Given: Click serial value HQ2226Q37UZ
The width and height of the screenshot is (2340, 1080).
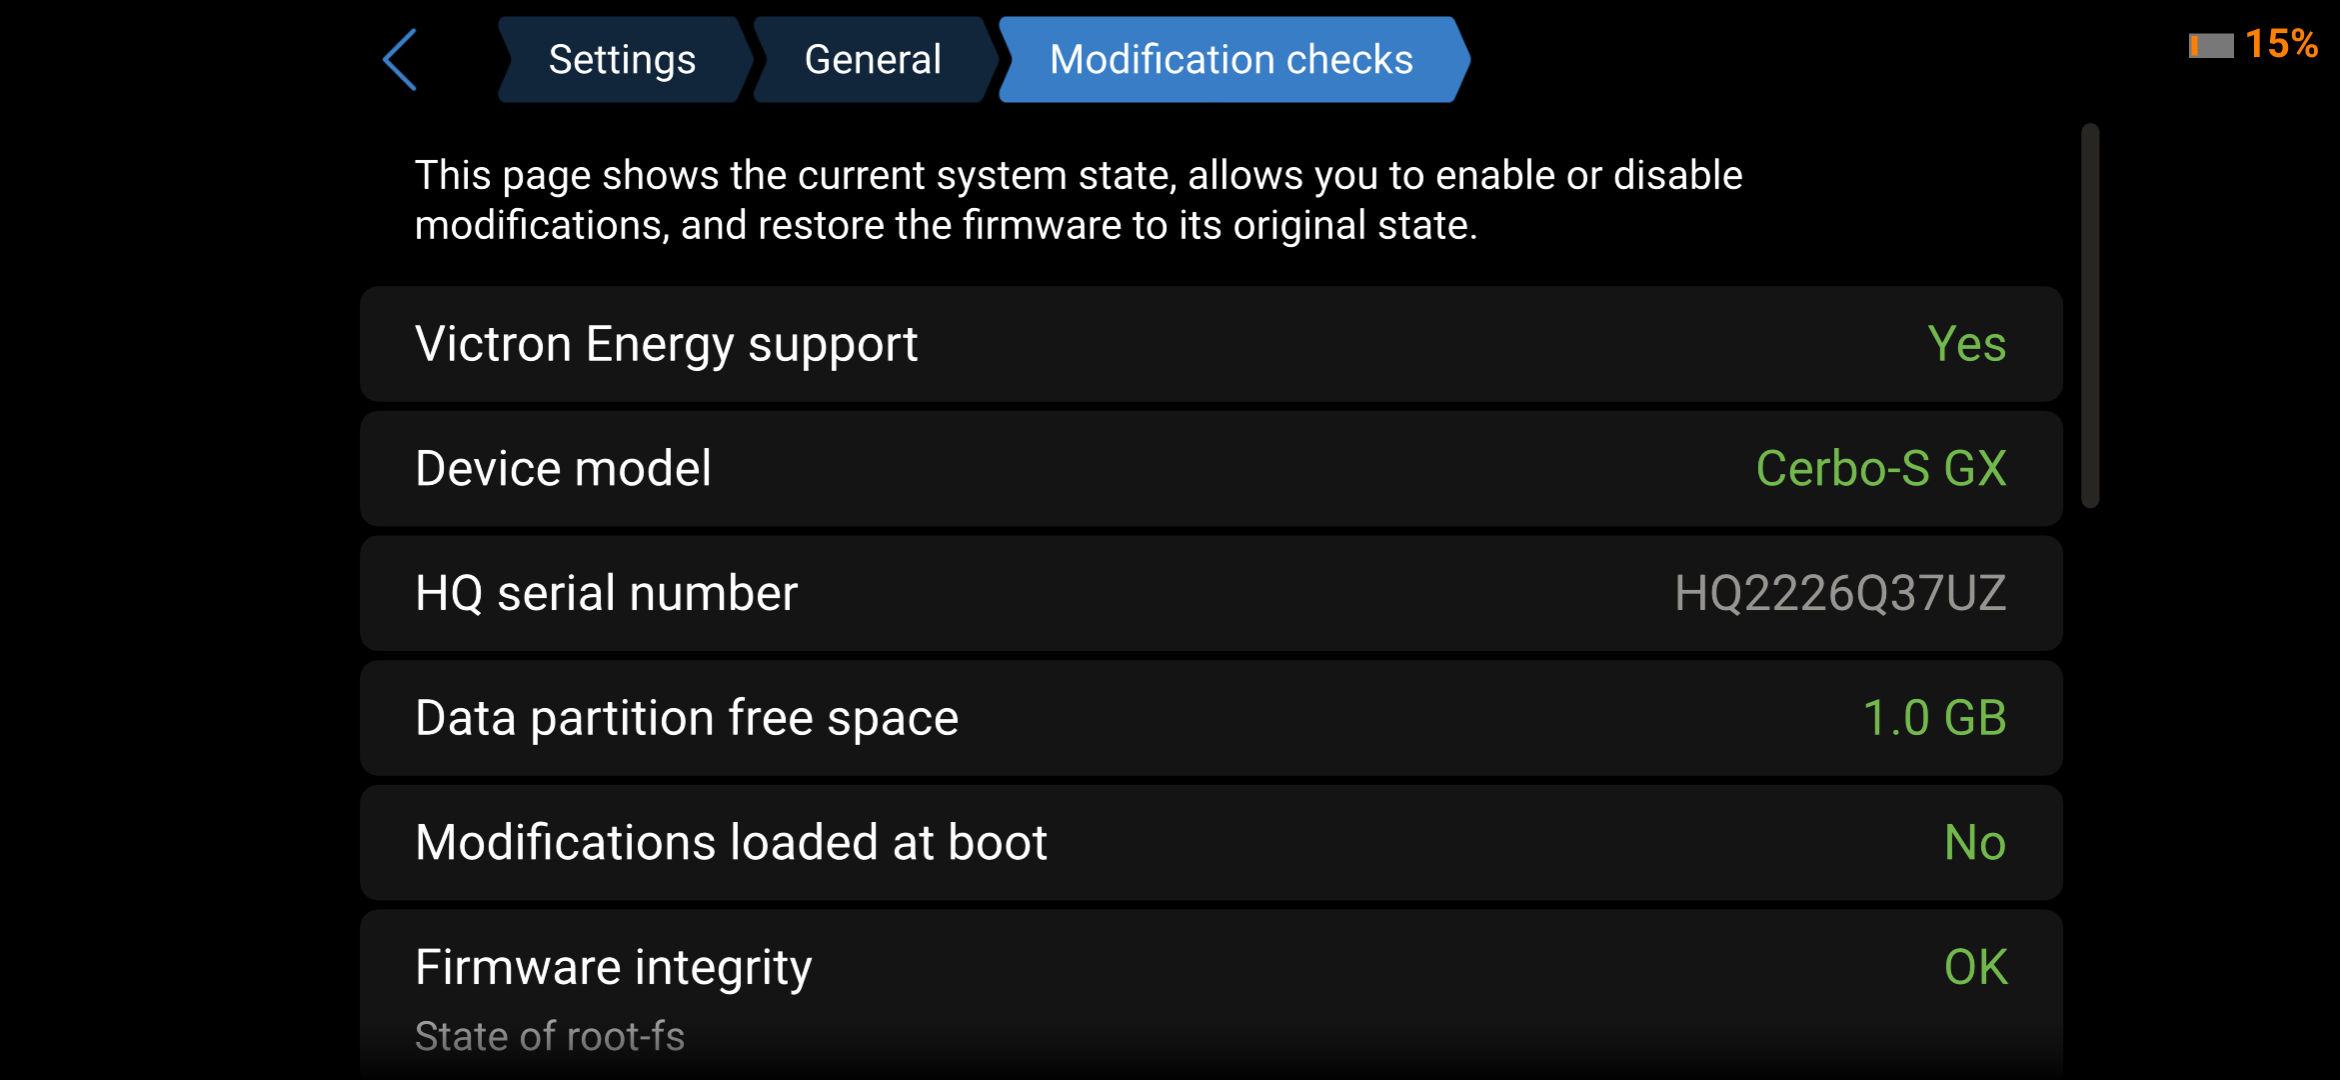Looking at the screenshot, I should pyautogui.click(x=1840, y=593).
